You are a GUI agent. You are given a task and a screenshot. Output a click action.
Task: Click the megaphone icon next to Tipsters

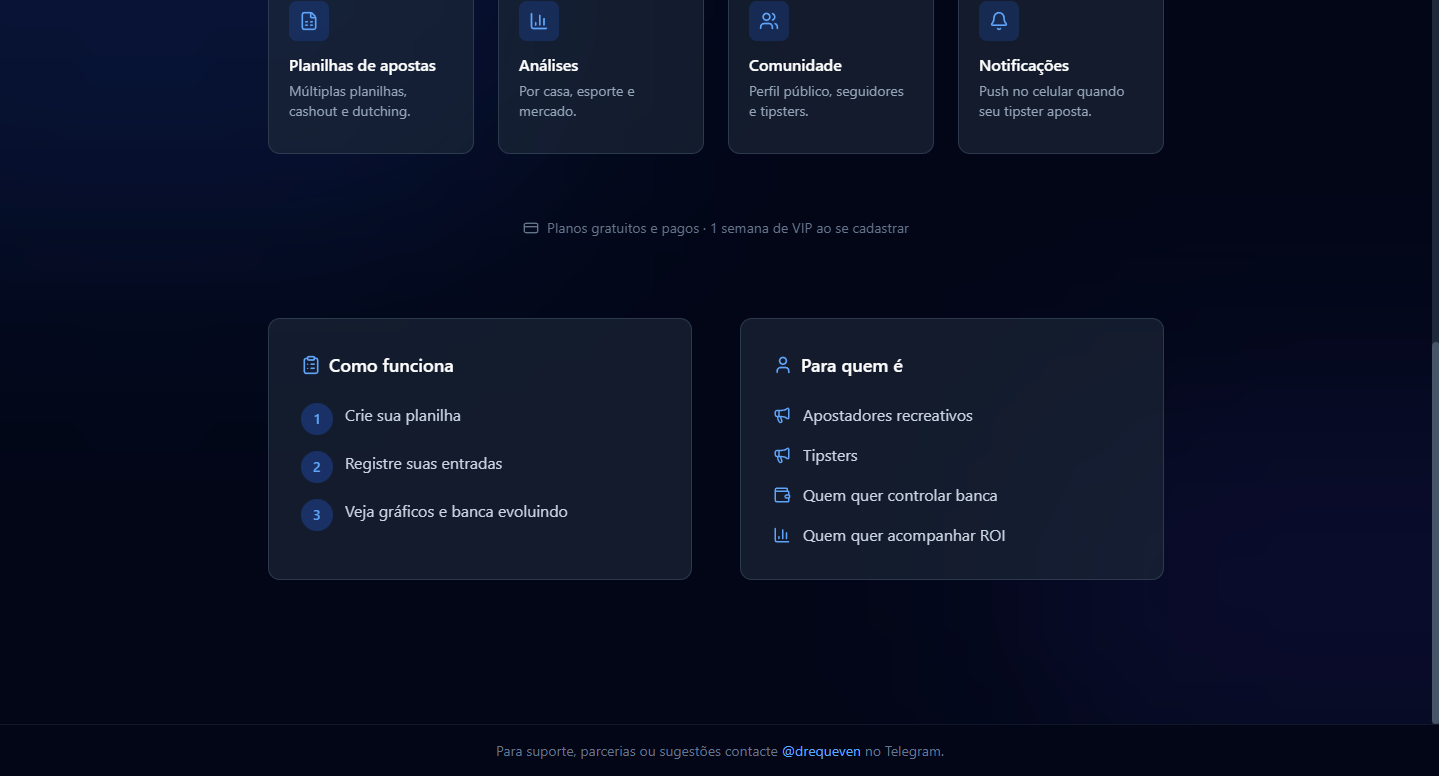[782, 455]
